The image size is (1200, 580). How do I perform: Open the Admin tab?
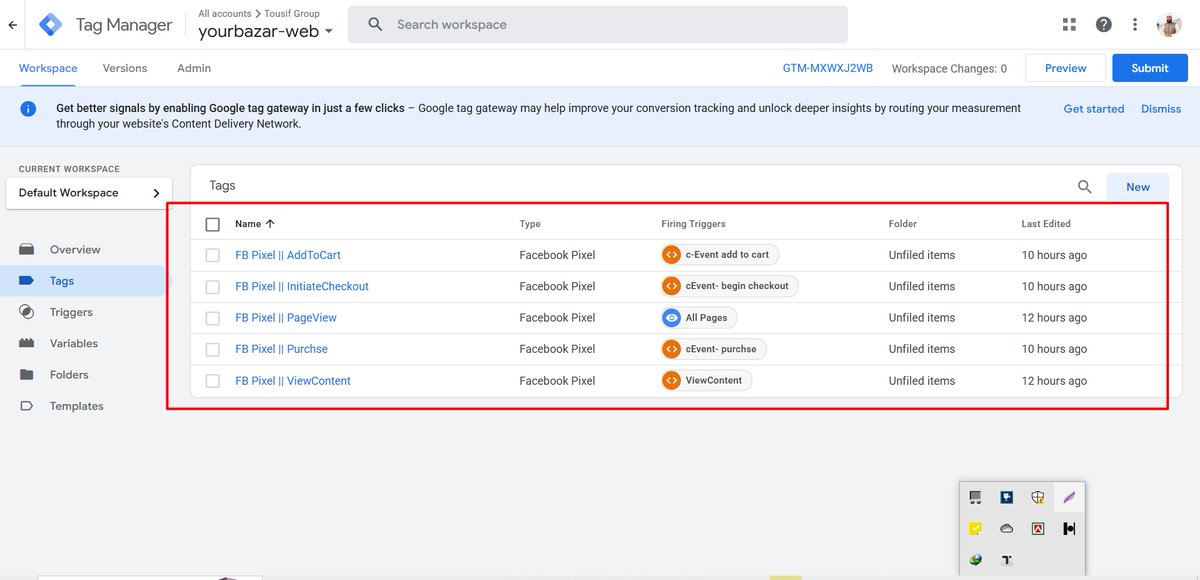193,68
